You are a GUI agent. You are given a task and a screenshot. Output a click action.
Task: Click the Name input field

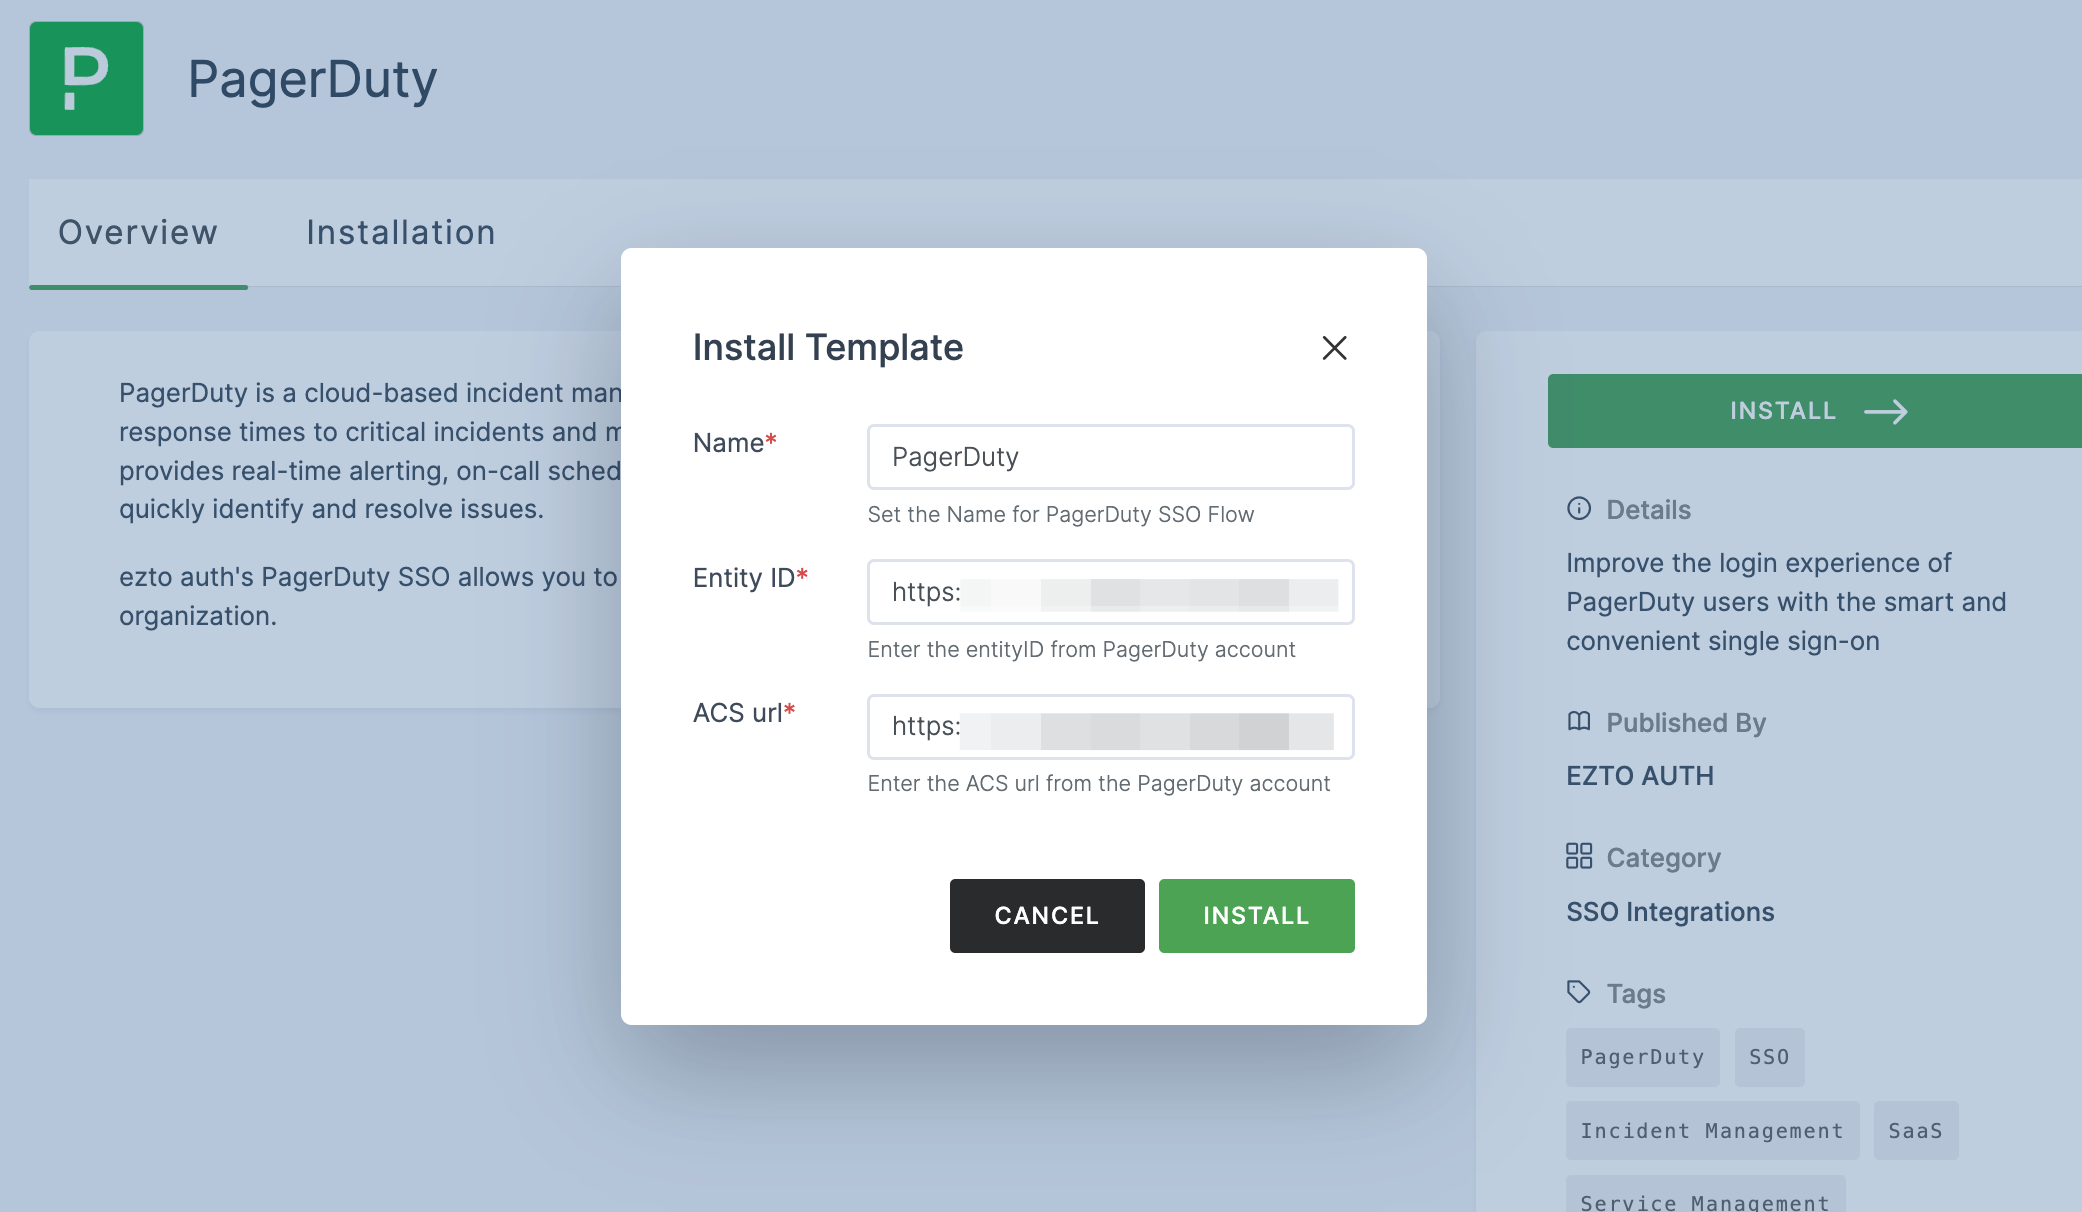pos(1111,457)
